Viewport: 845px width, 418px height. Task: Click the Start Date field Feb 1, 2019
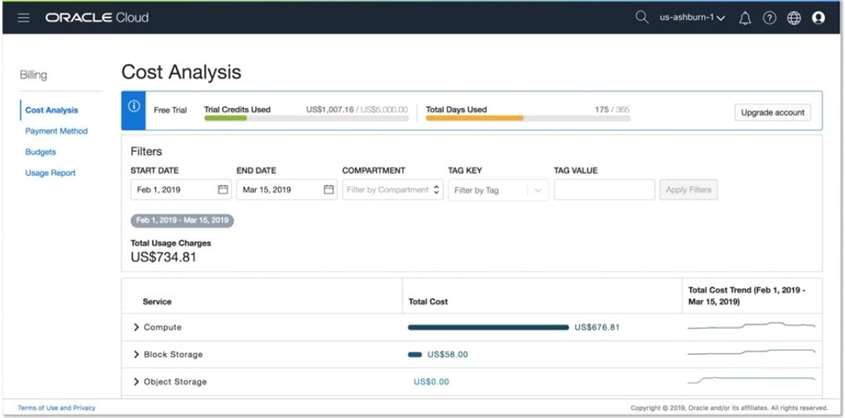tap(181, 190)
